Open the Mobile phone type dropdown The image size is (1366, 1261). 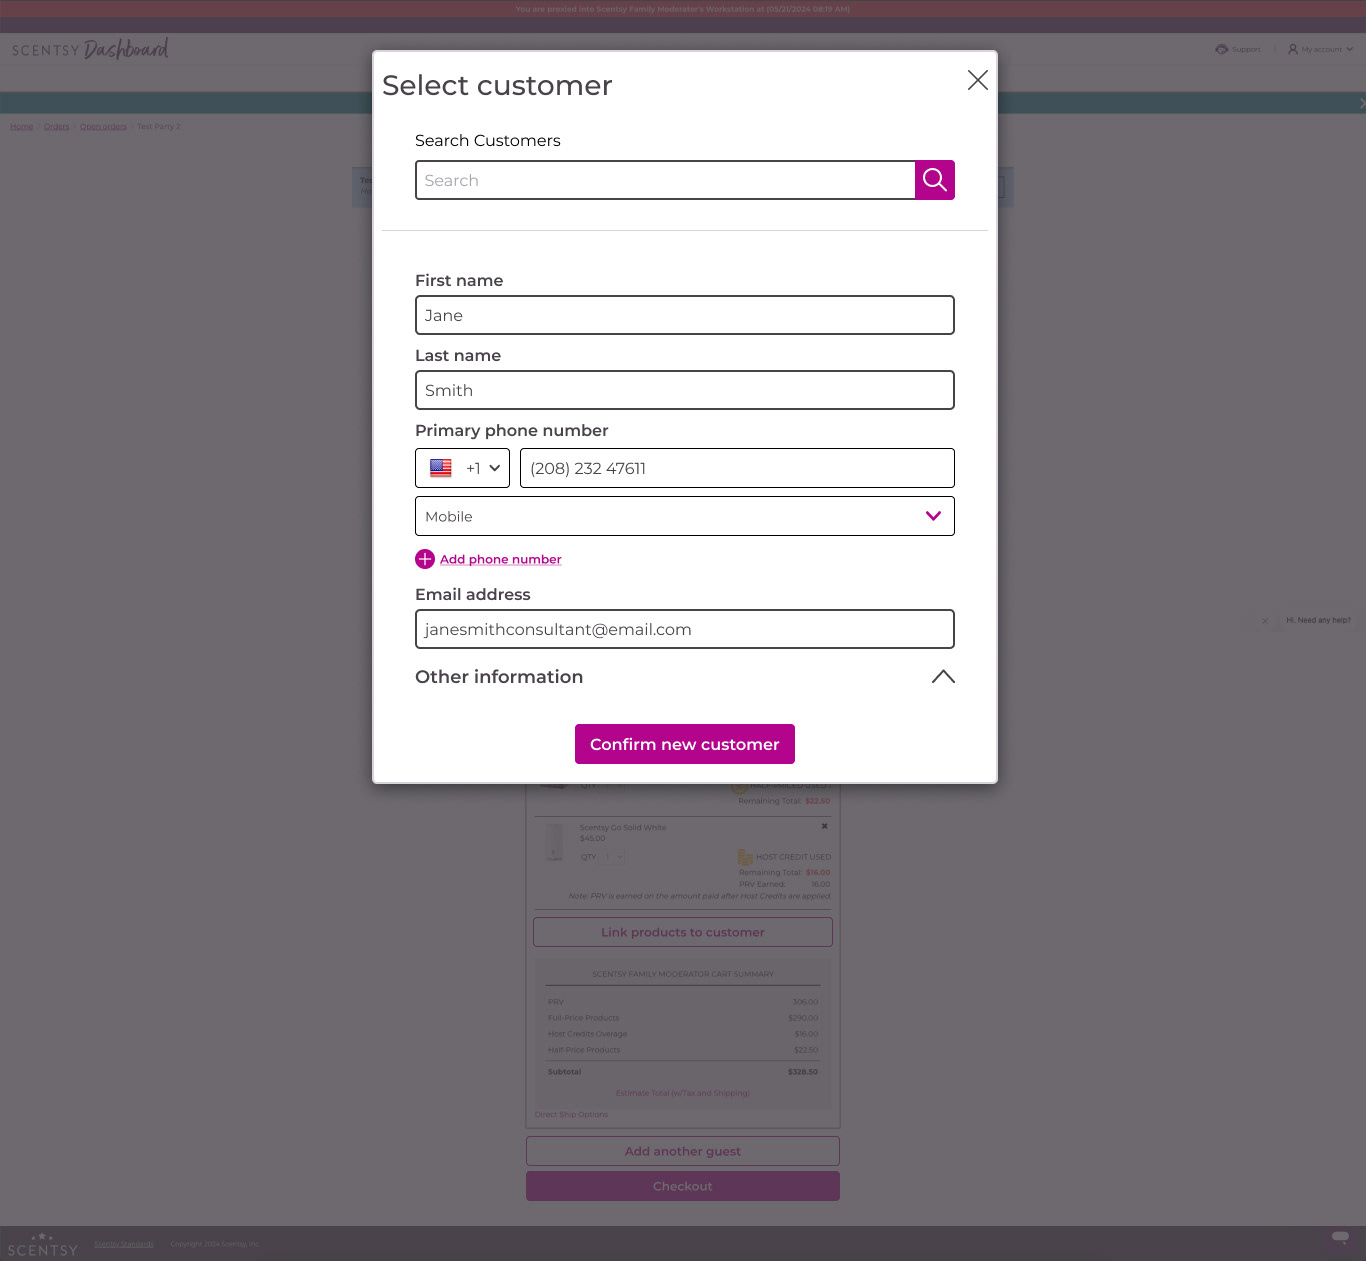(685, 516)
